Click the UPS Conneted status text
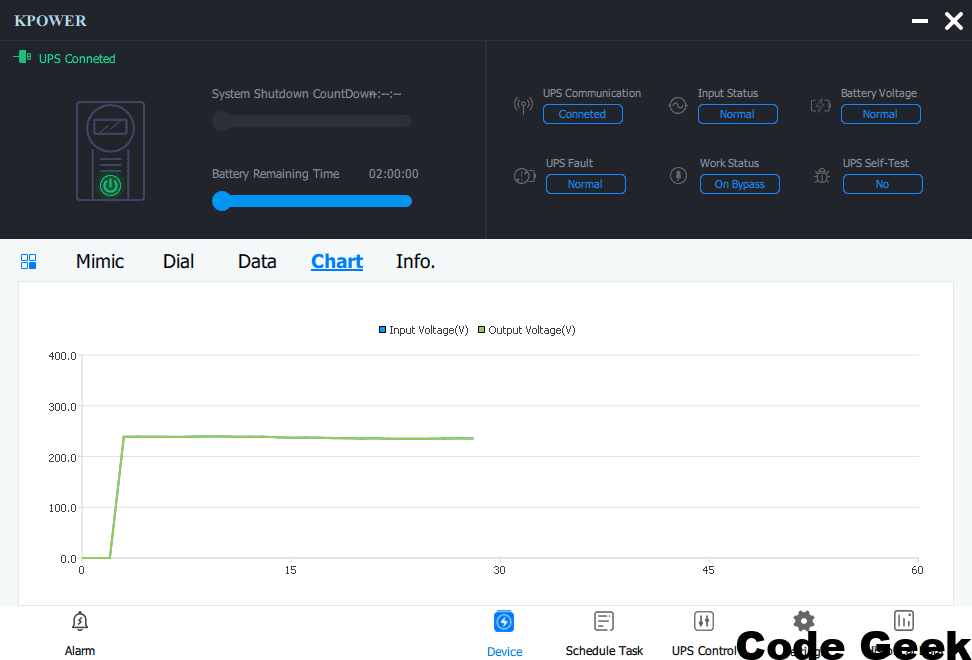The width and height of the screenshot is (972, 660). tap(77, 59)
